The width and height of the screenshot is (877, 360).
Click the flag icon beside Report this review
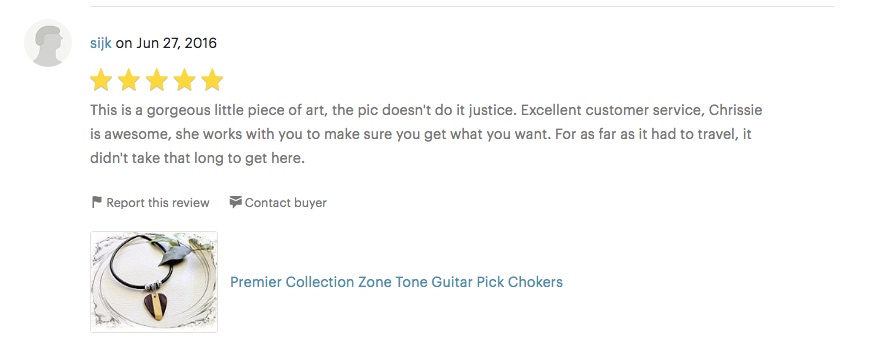click(96, 202)
